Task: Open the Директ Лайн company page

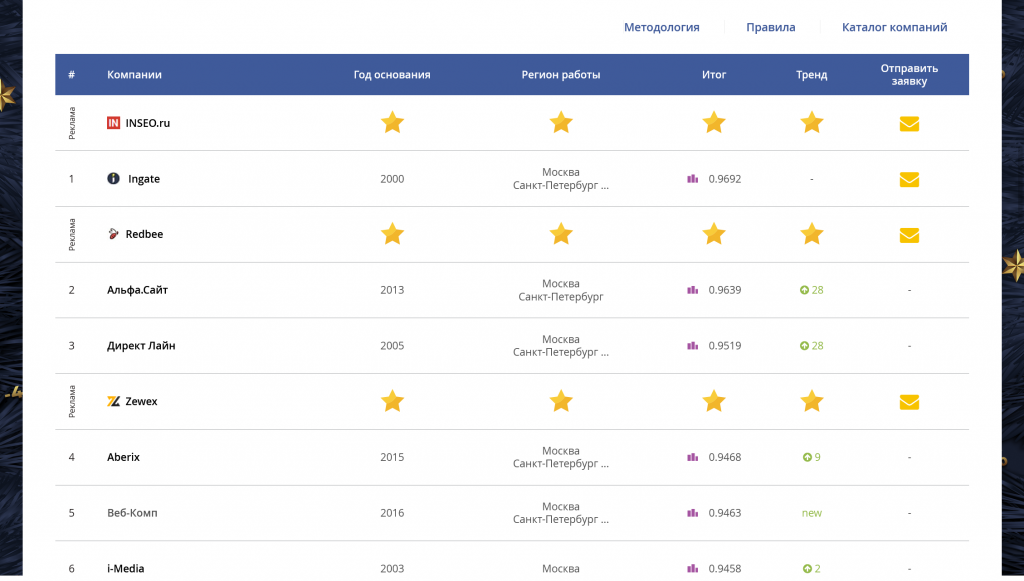Action: click(141, 345)
